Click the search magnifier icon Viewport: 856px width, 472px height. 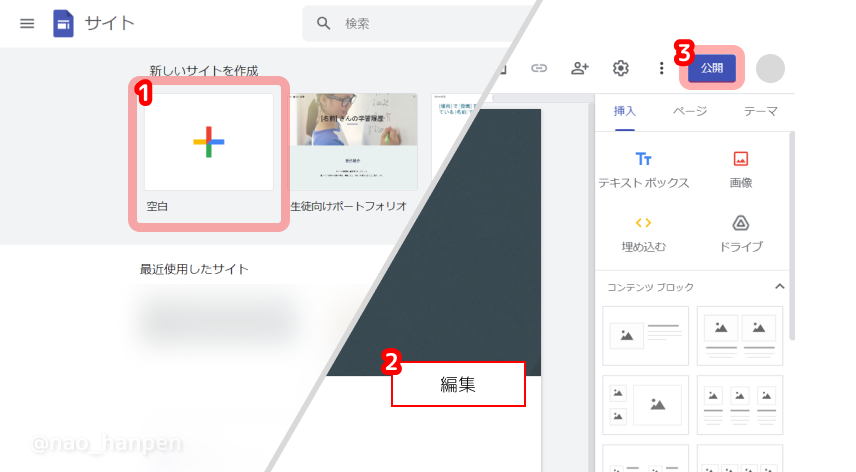coord(323,23)
